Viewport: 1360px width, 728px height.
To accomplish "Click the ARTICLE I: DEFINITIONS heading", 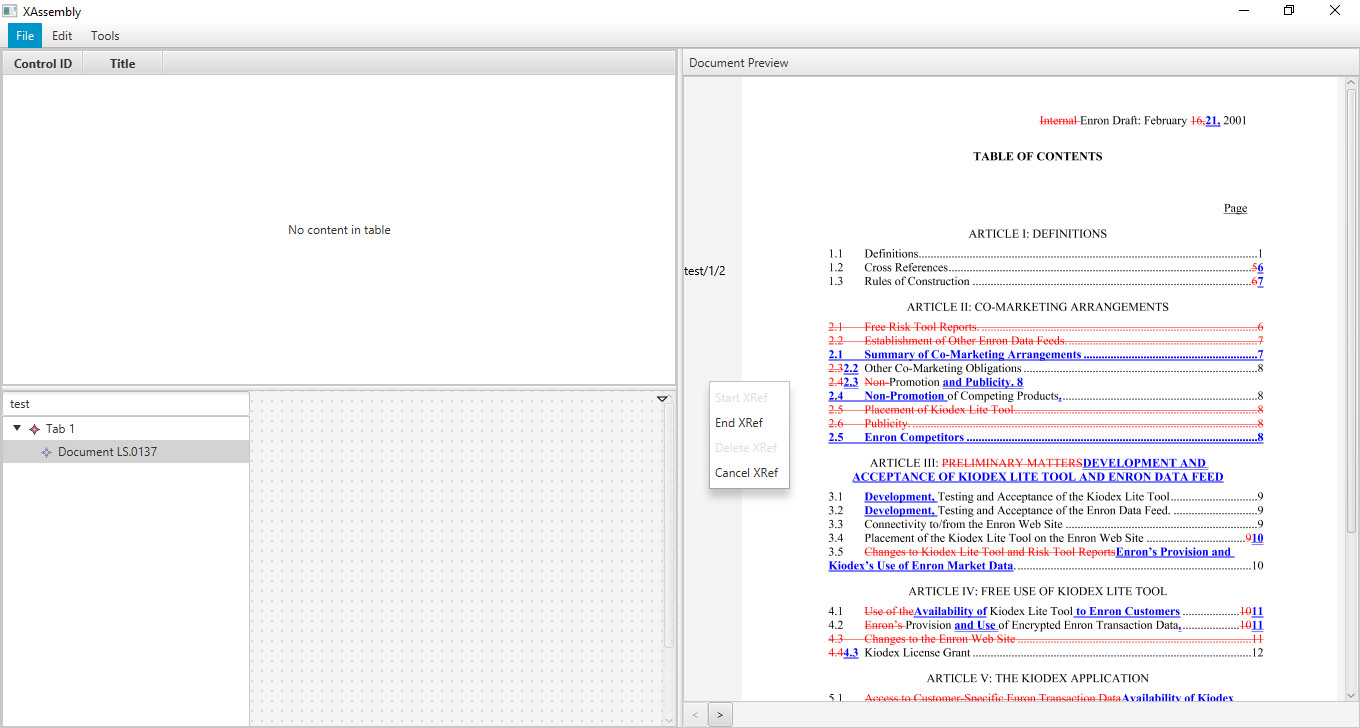I will tap(1038, 234).
